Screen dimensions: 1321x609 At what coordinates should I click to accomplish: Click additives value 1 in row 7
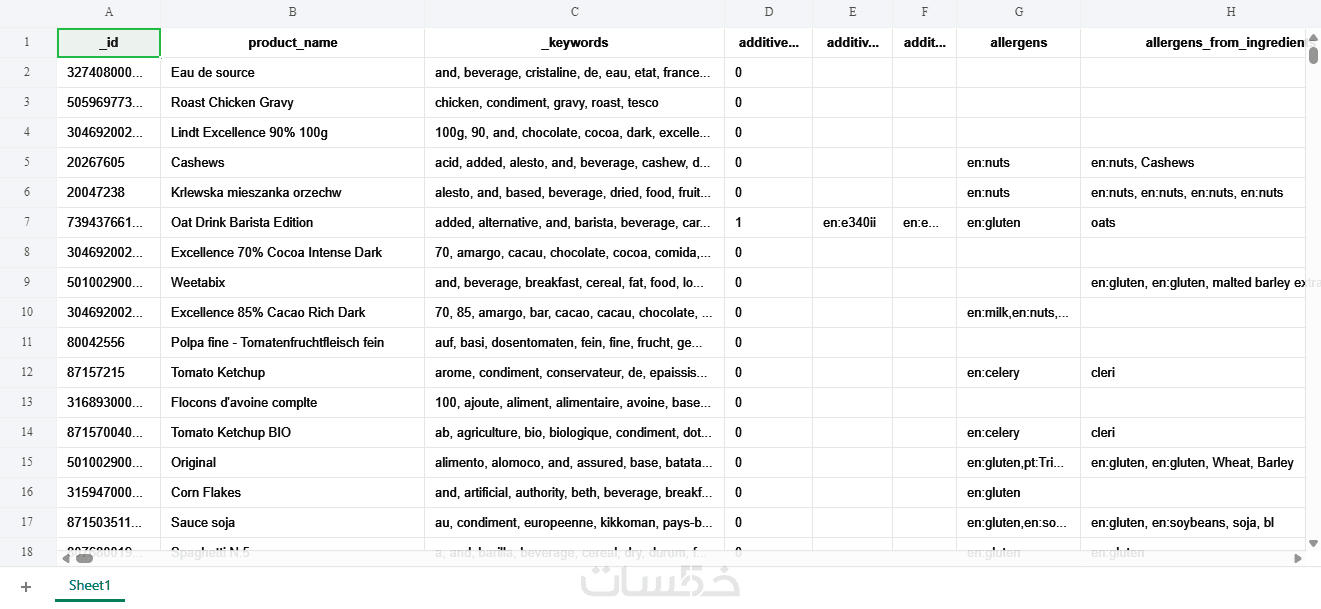click(768, 222)
